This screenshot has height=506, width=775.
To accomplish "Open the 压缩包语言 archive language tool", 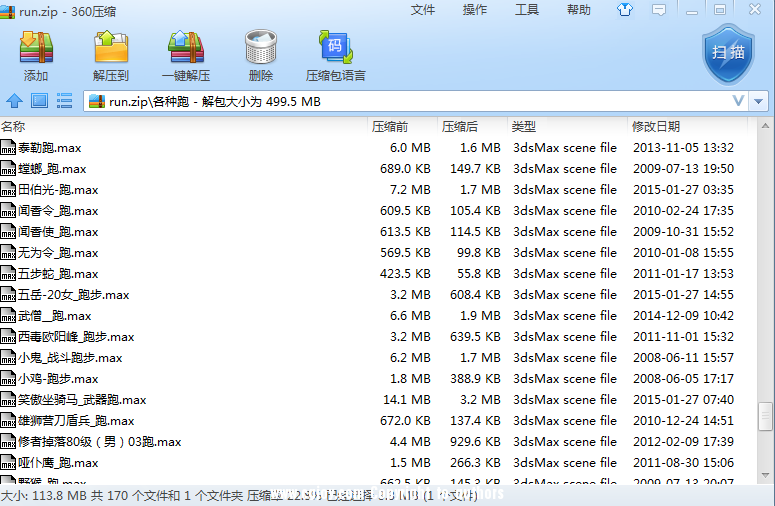I will pyautogui.click(x=335, y=55).
